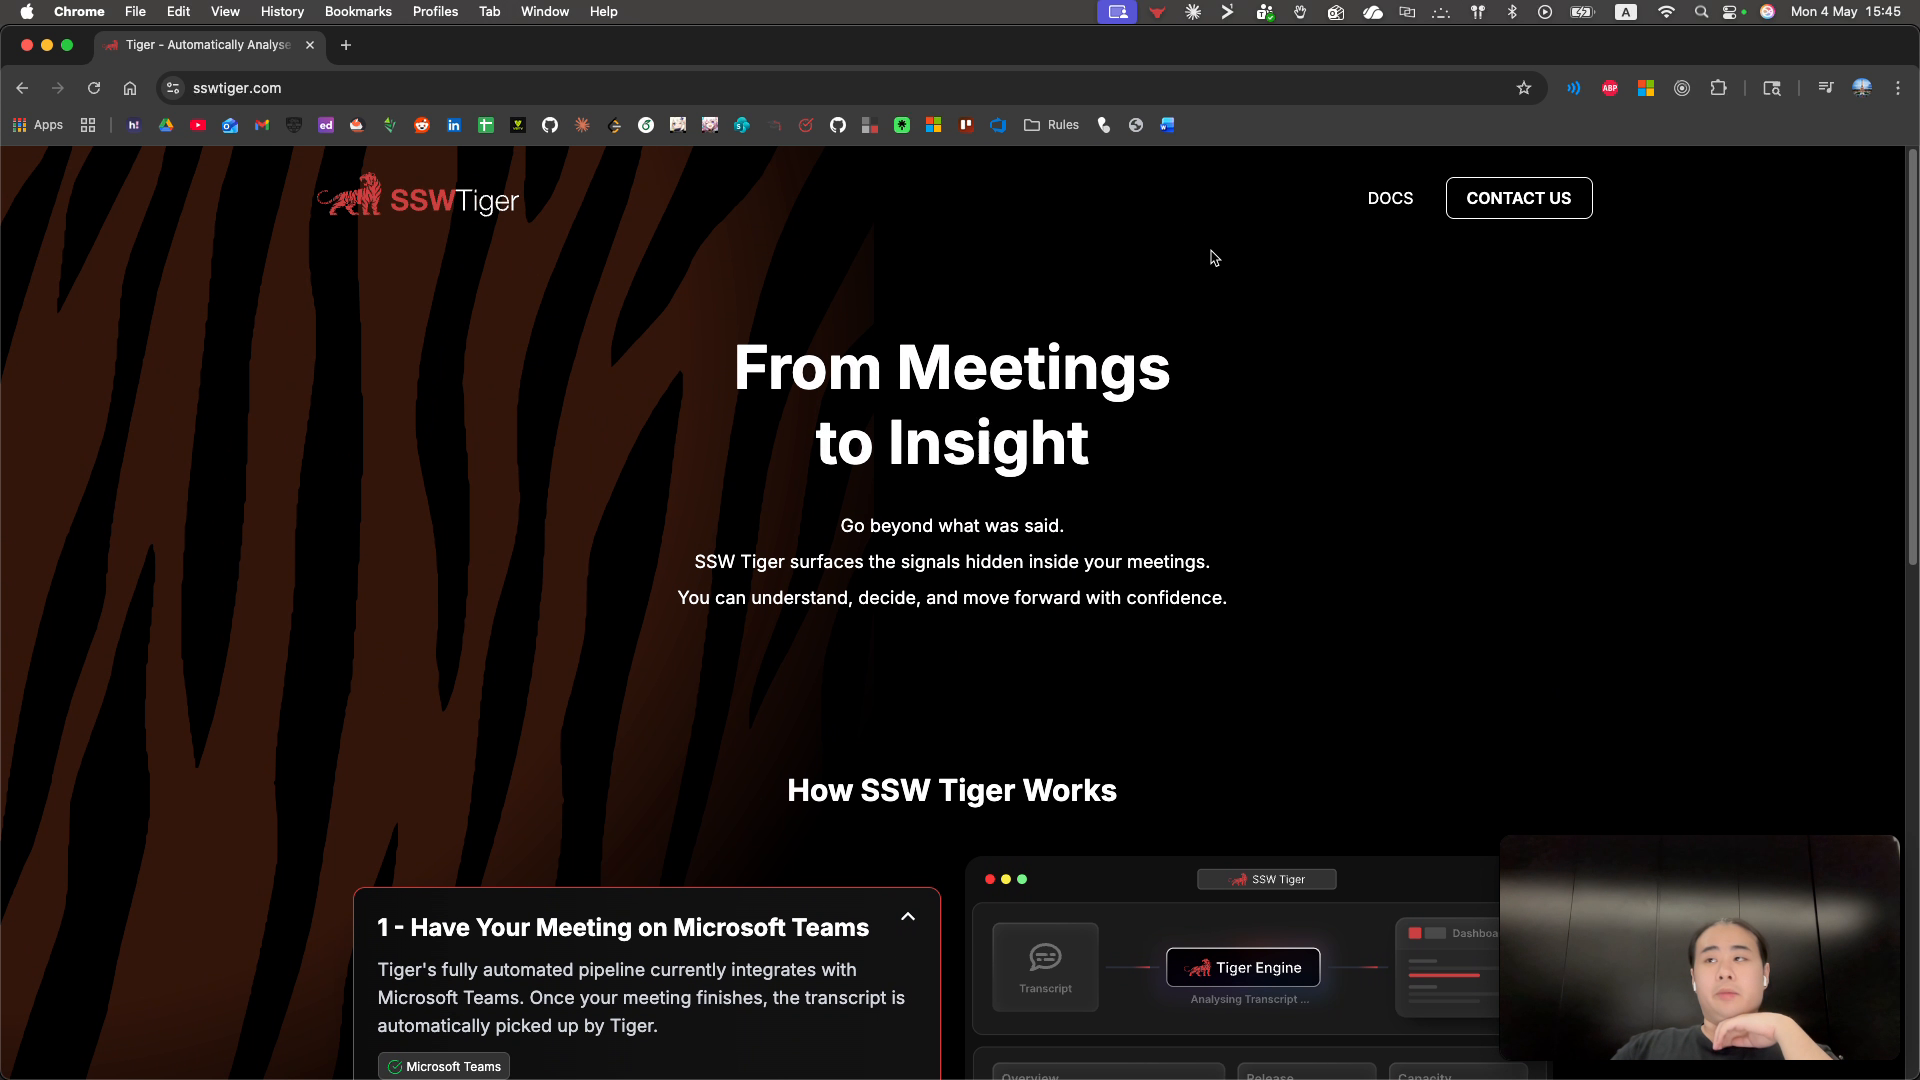Open the Rules bookmarks folder

click(1051, 125)
